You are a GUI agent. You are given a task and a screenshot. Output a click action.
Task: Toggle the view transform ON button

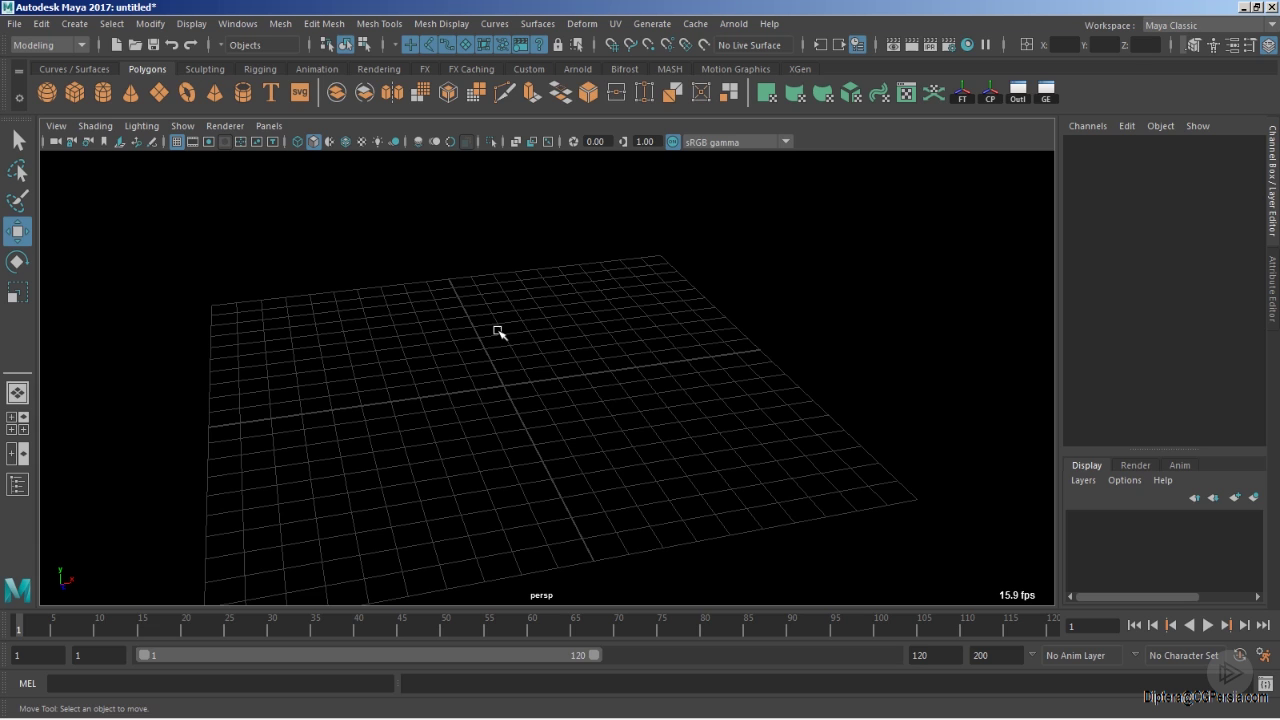pos(673,142)
